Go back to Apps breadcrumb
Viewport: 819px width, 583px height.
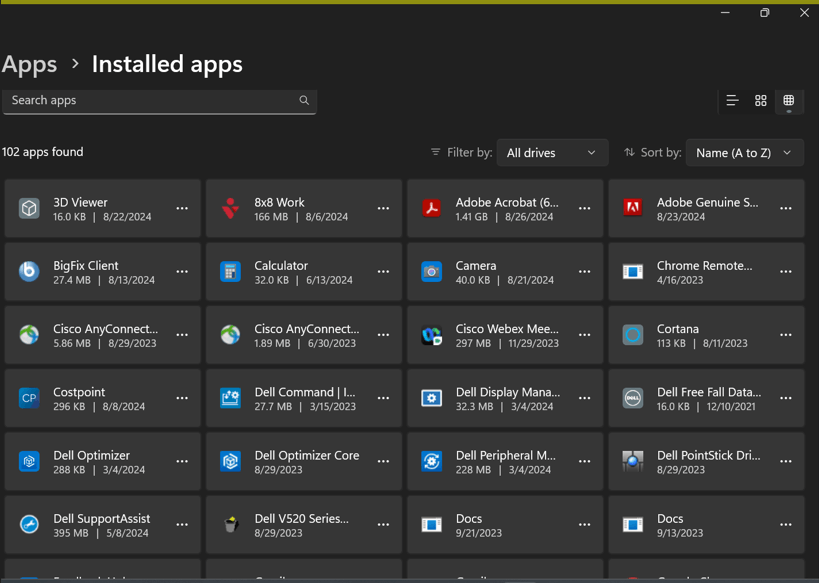click(x=30, y=64)
